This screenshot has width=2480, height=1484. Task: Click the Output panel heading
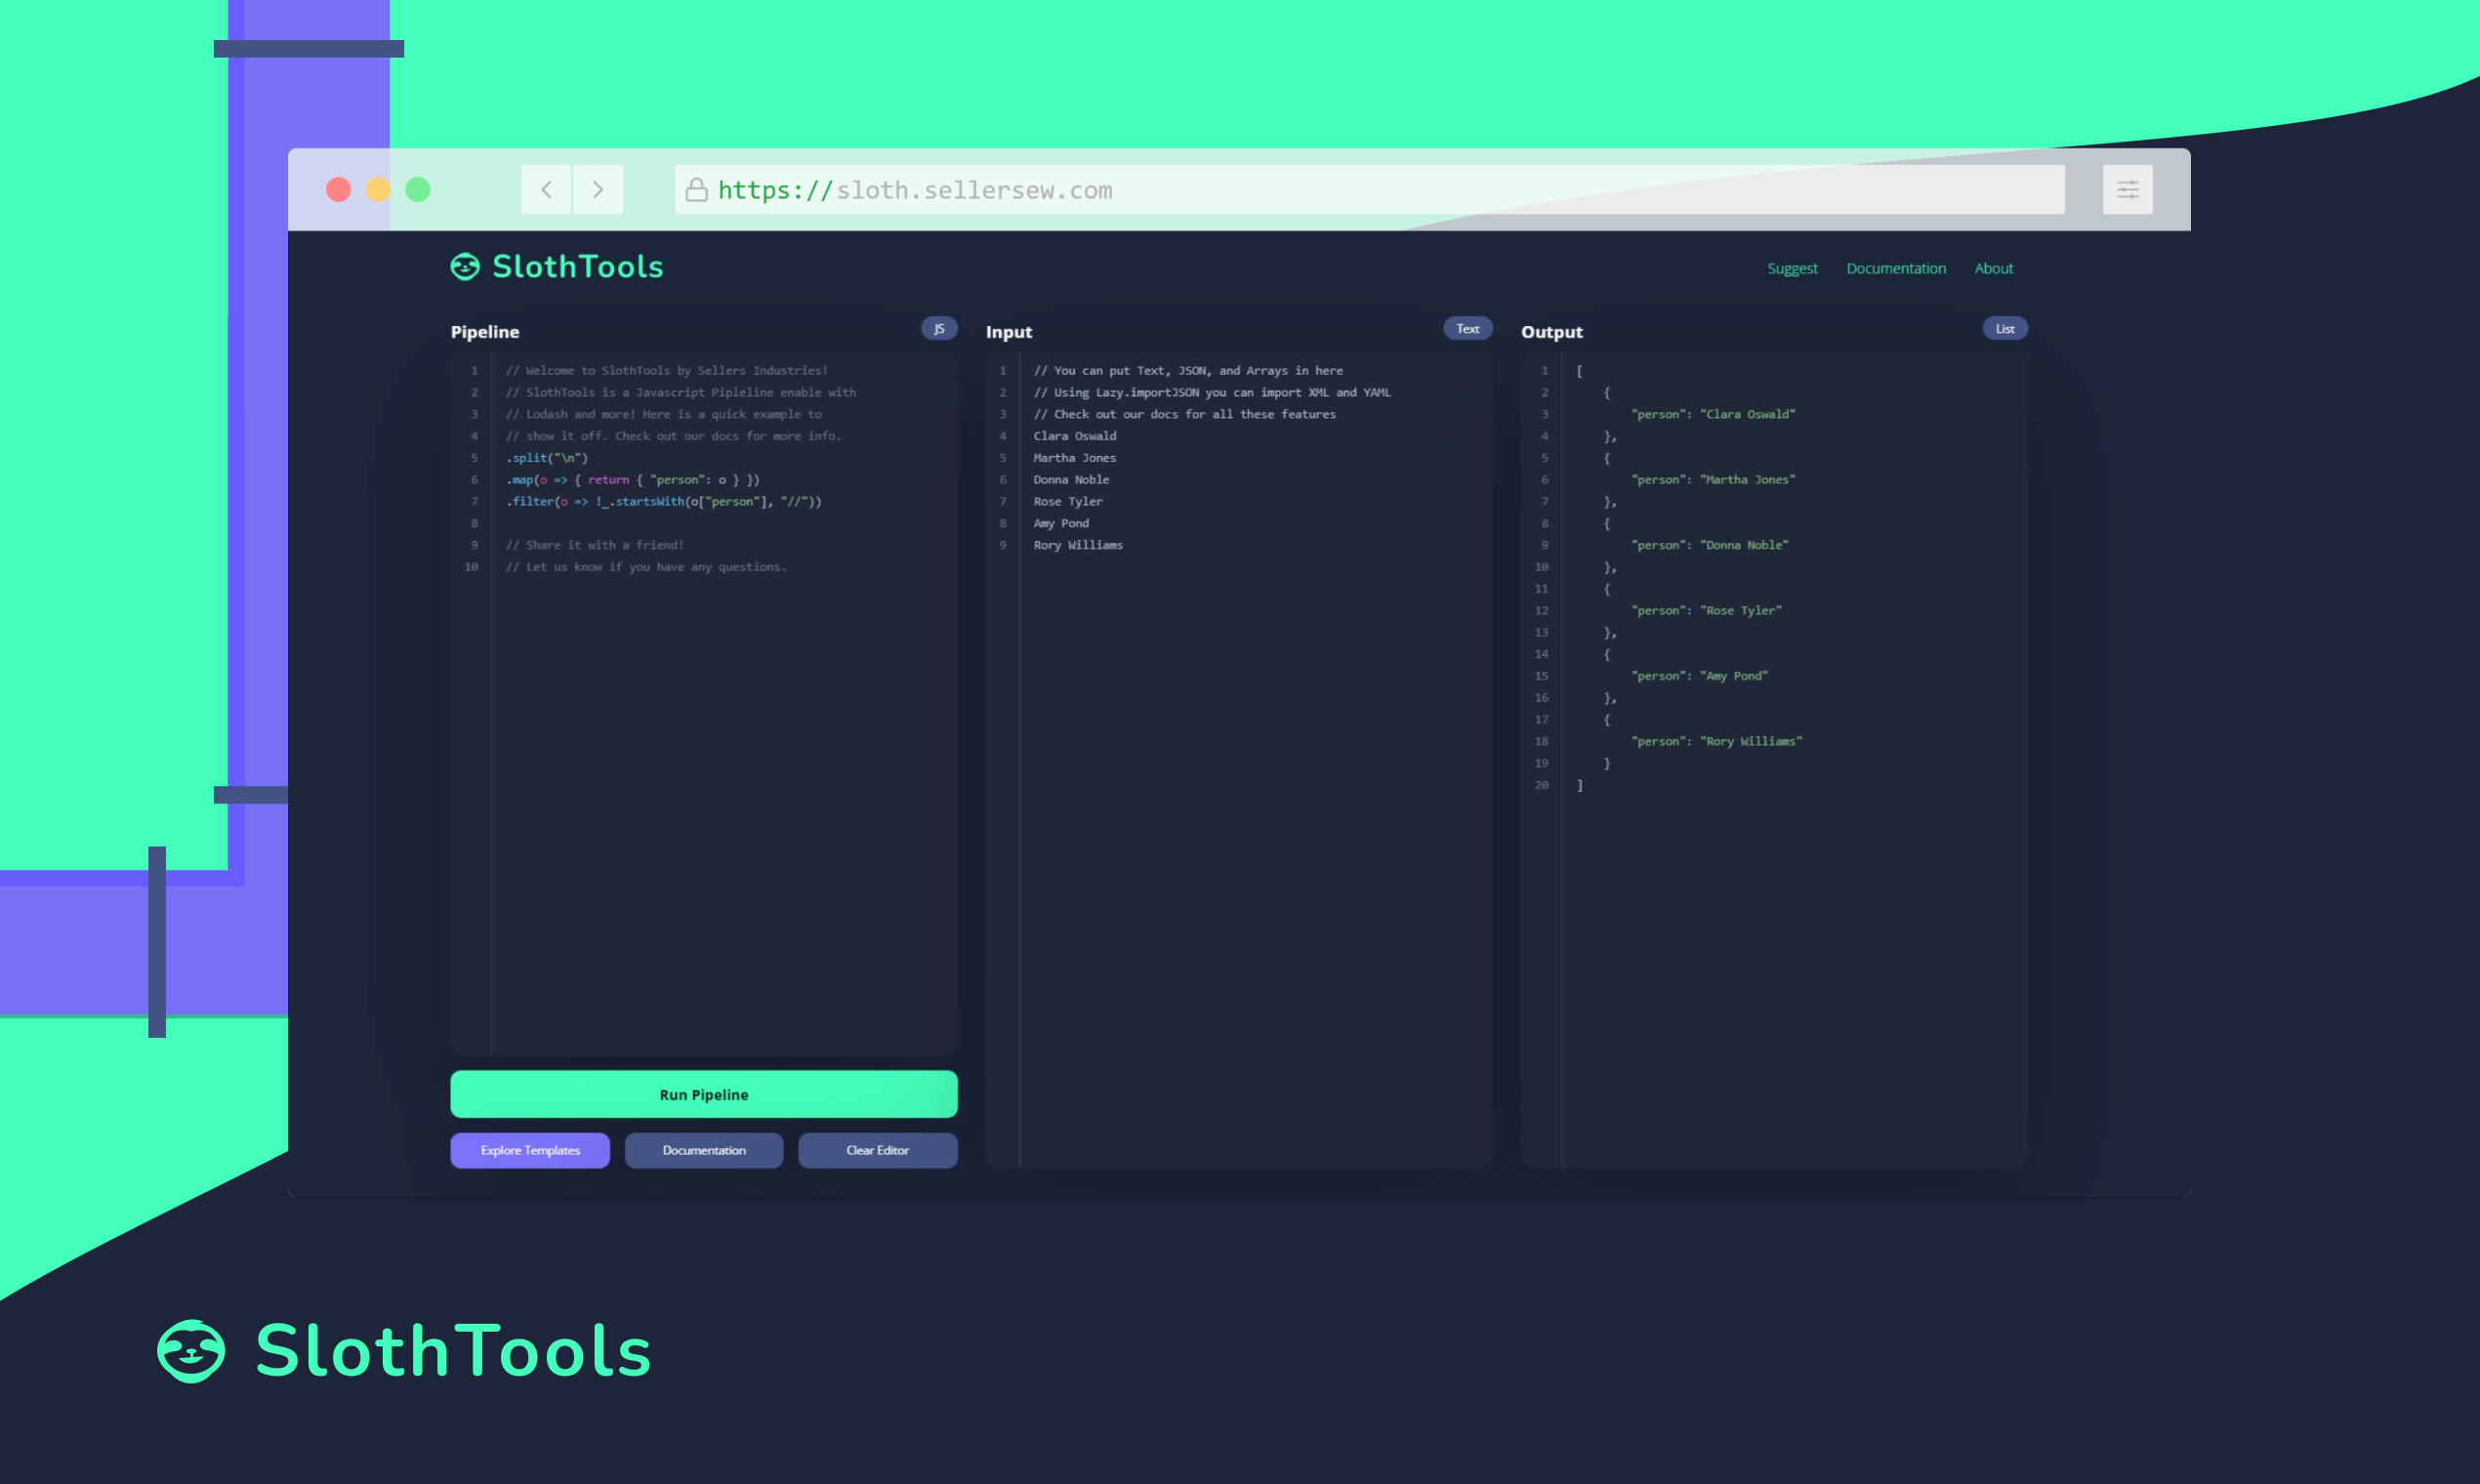point(1552,332)
